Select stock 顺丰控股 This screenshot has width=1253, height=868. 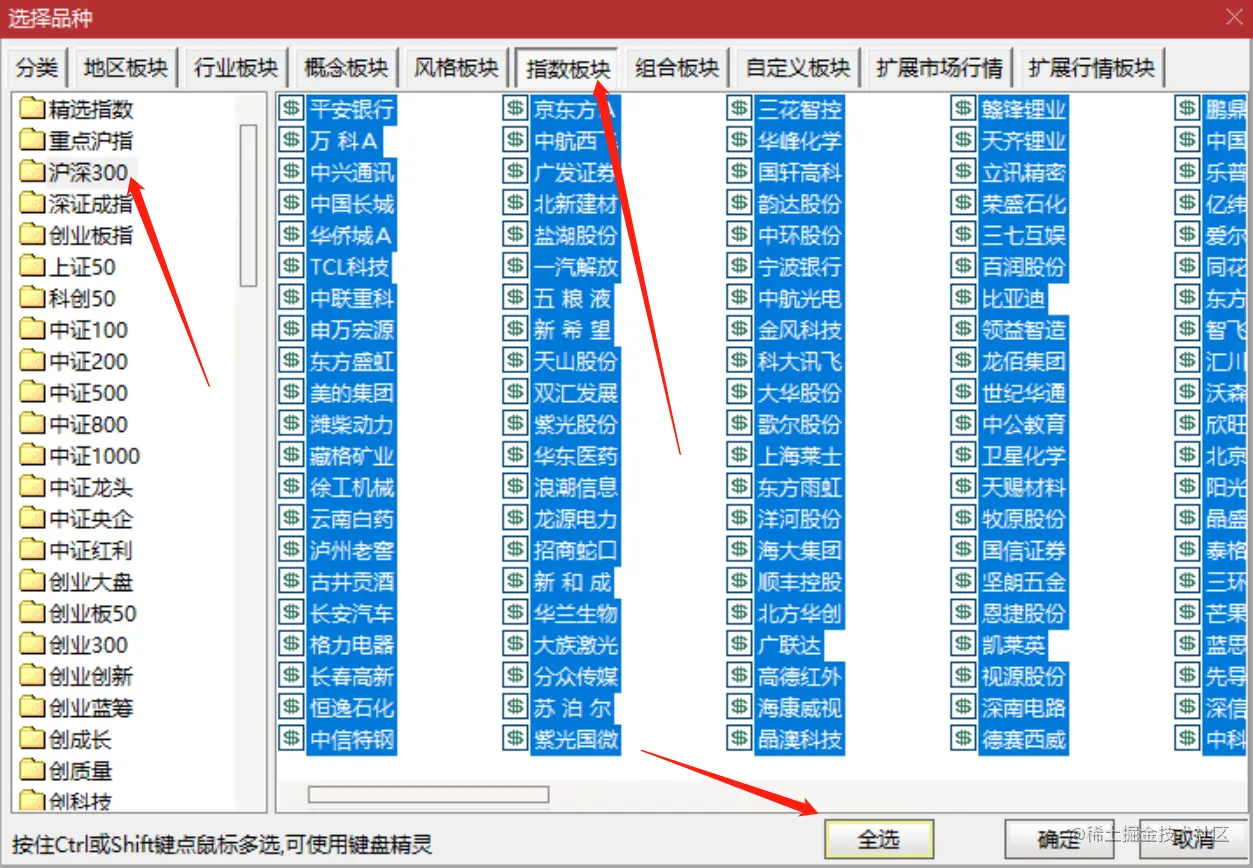[799, 582]
